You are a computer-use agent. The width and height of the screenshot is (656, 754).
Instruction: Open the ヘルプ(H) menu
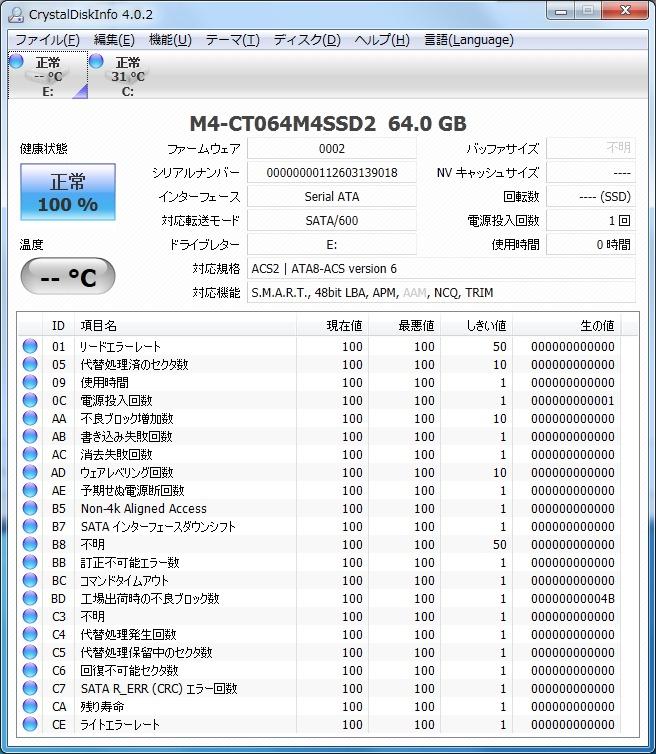[382, 39]
